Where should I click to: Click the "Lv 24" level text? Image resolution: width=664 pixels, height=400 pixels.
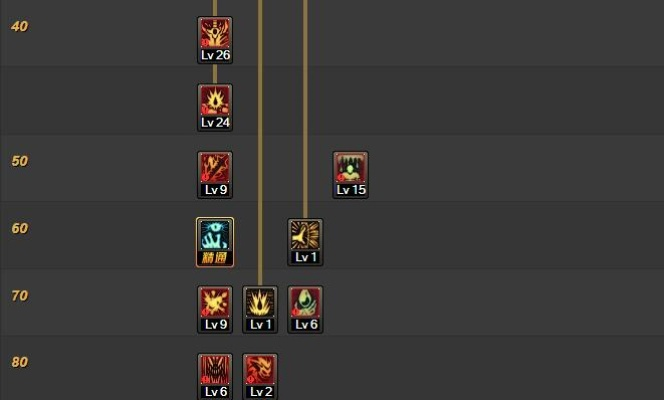[x=215, y=122]
